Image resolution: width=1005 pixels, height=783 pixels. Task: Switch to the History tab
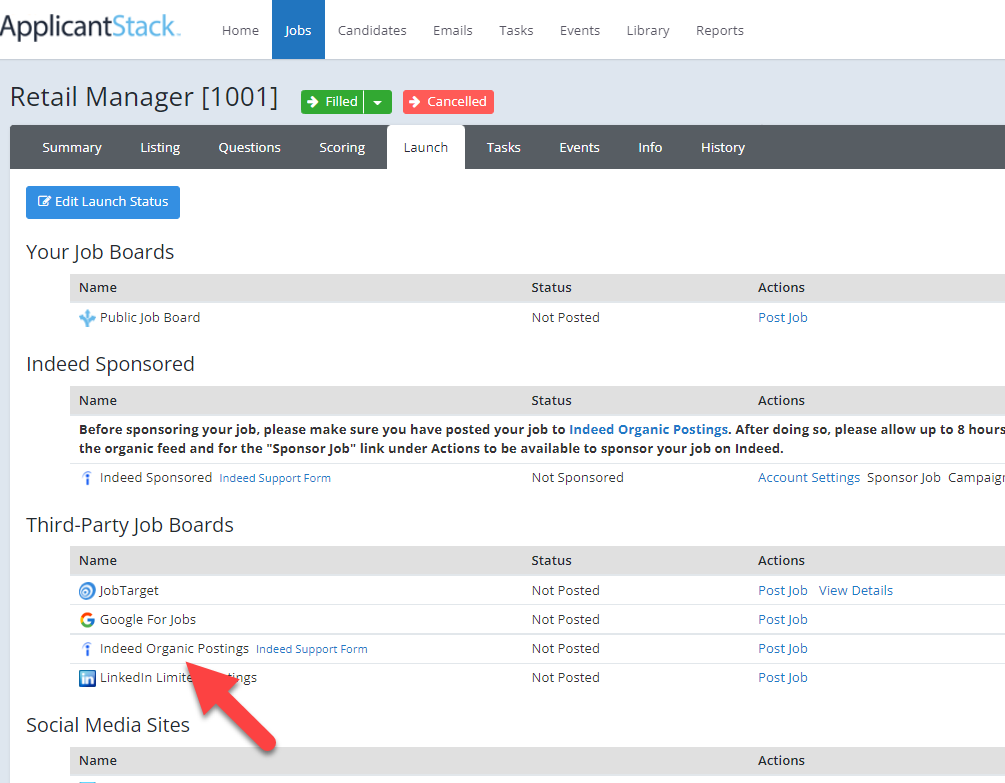pos(722,148)
